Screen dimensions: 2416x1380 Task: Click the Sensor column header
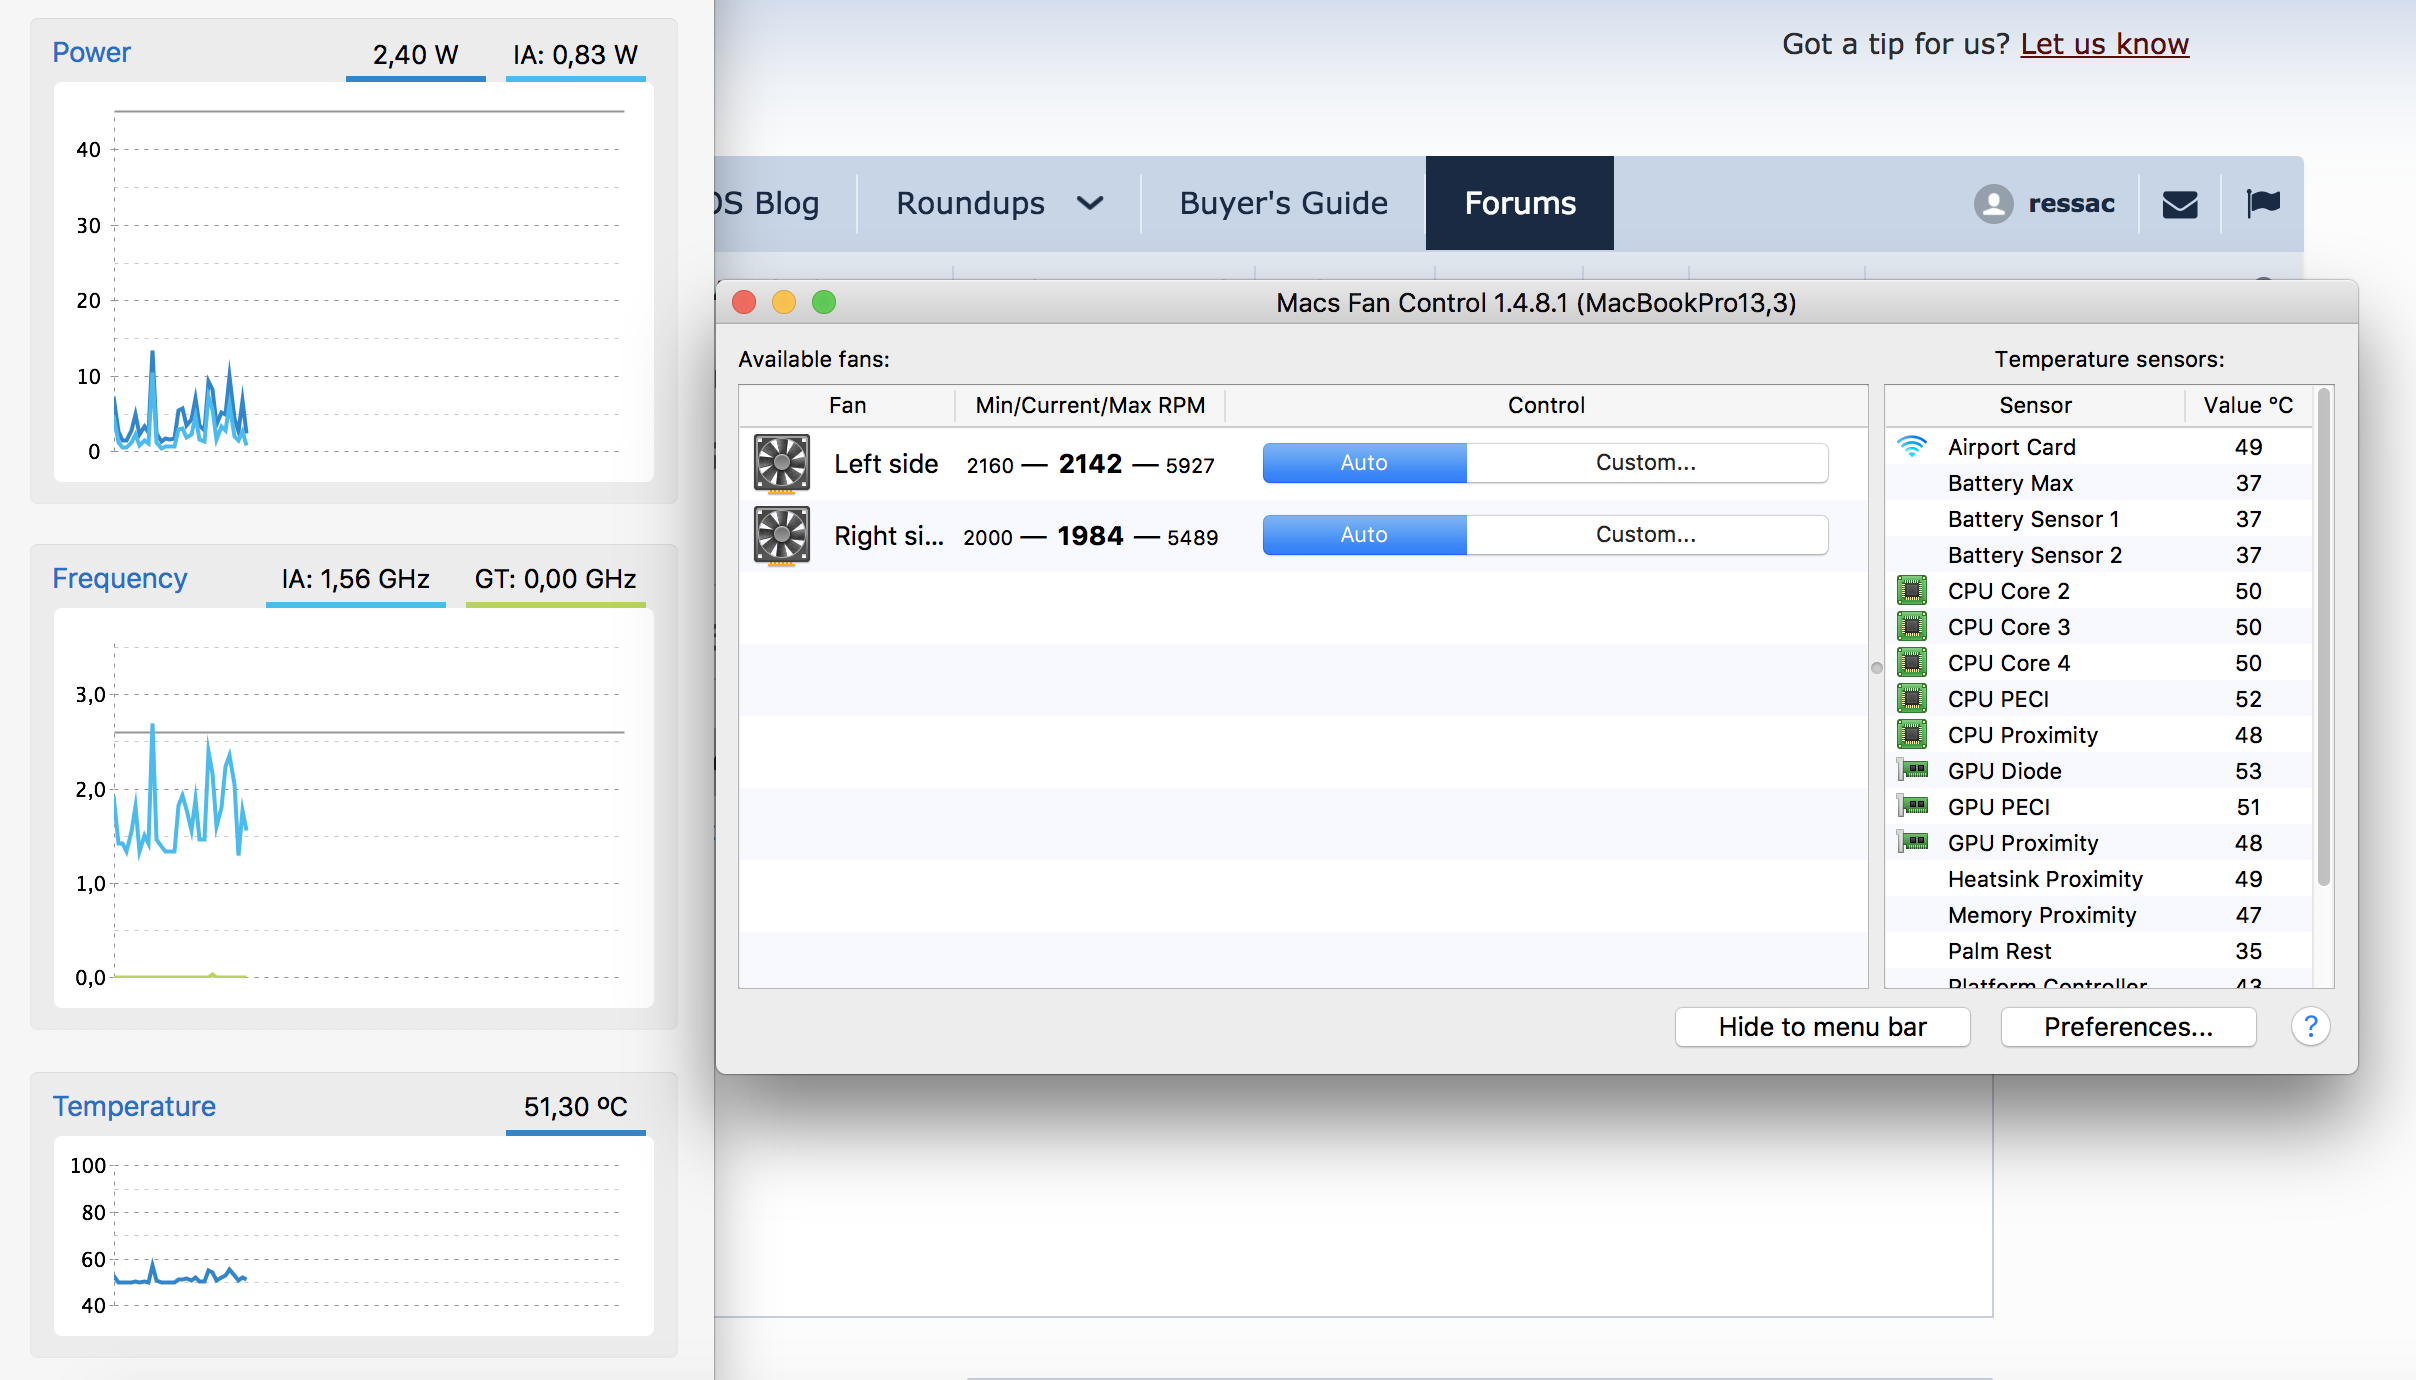coord(2035,405)
